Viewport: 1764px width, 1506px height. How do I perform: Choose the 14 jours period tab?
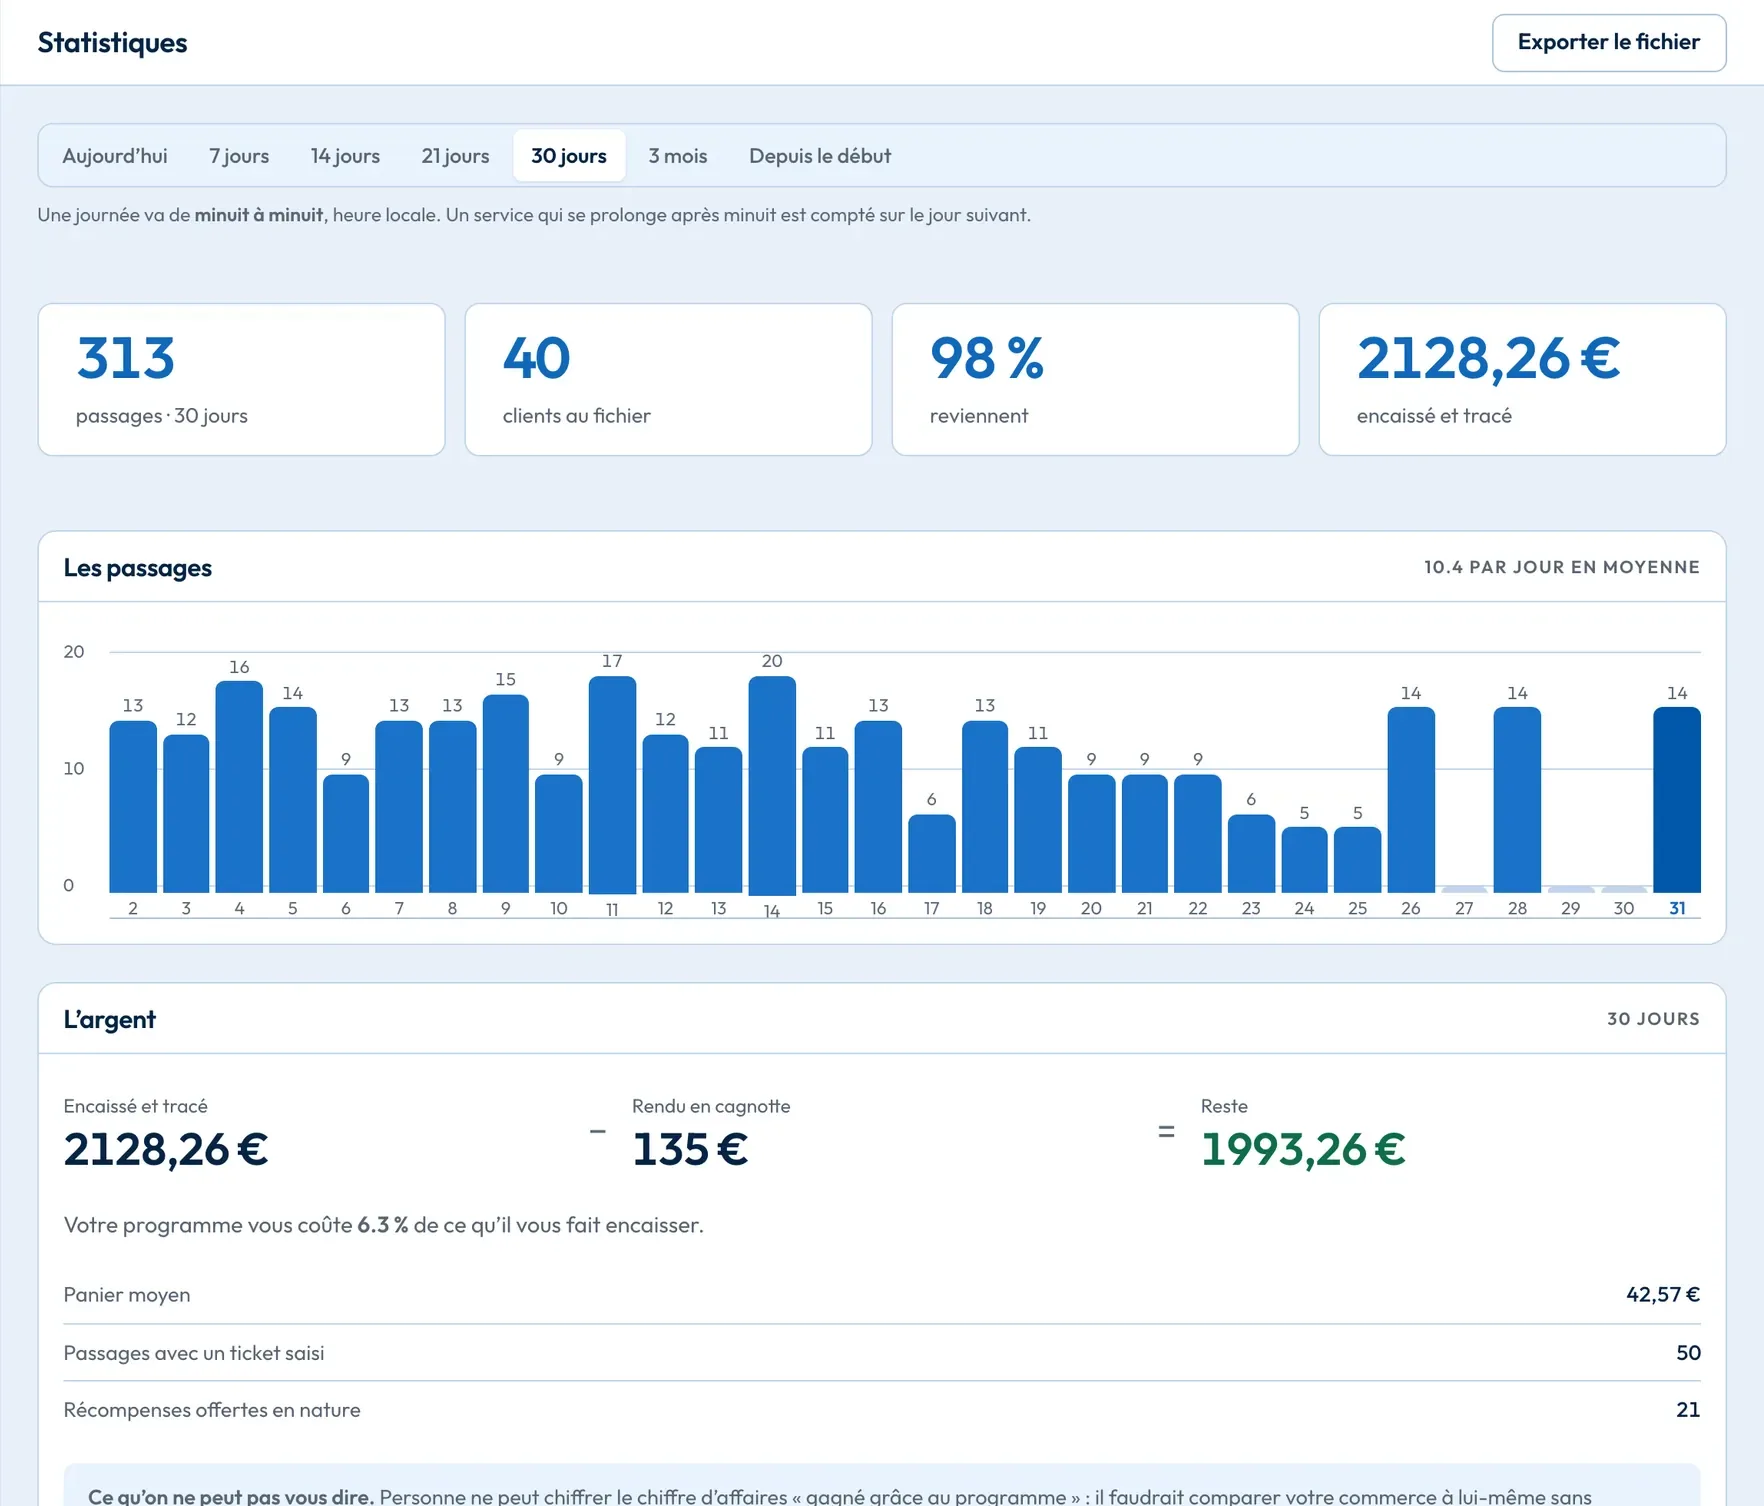pyautogui.click(x=345, y=156)
